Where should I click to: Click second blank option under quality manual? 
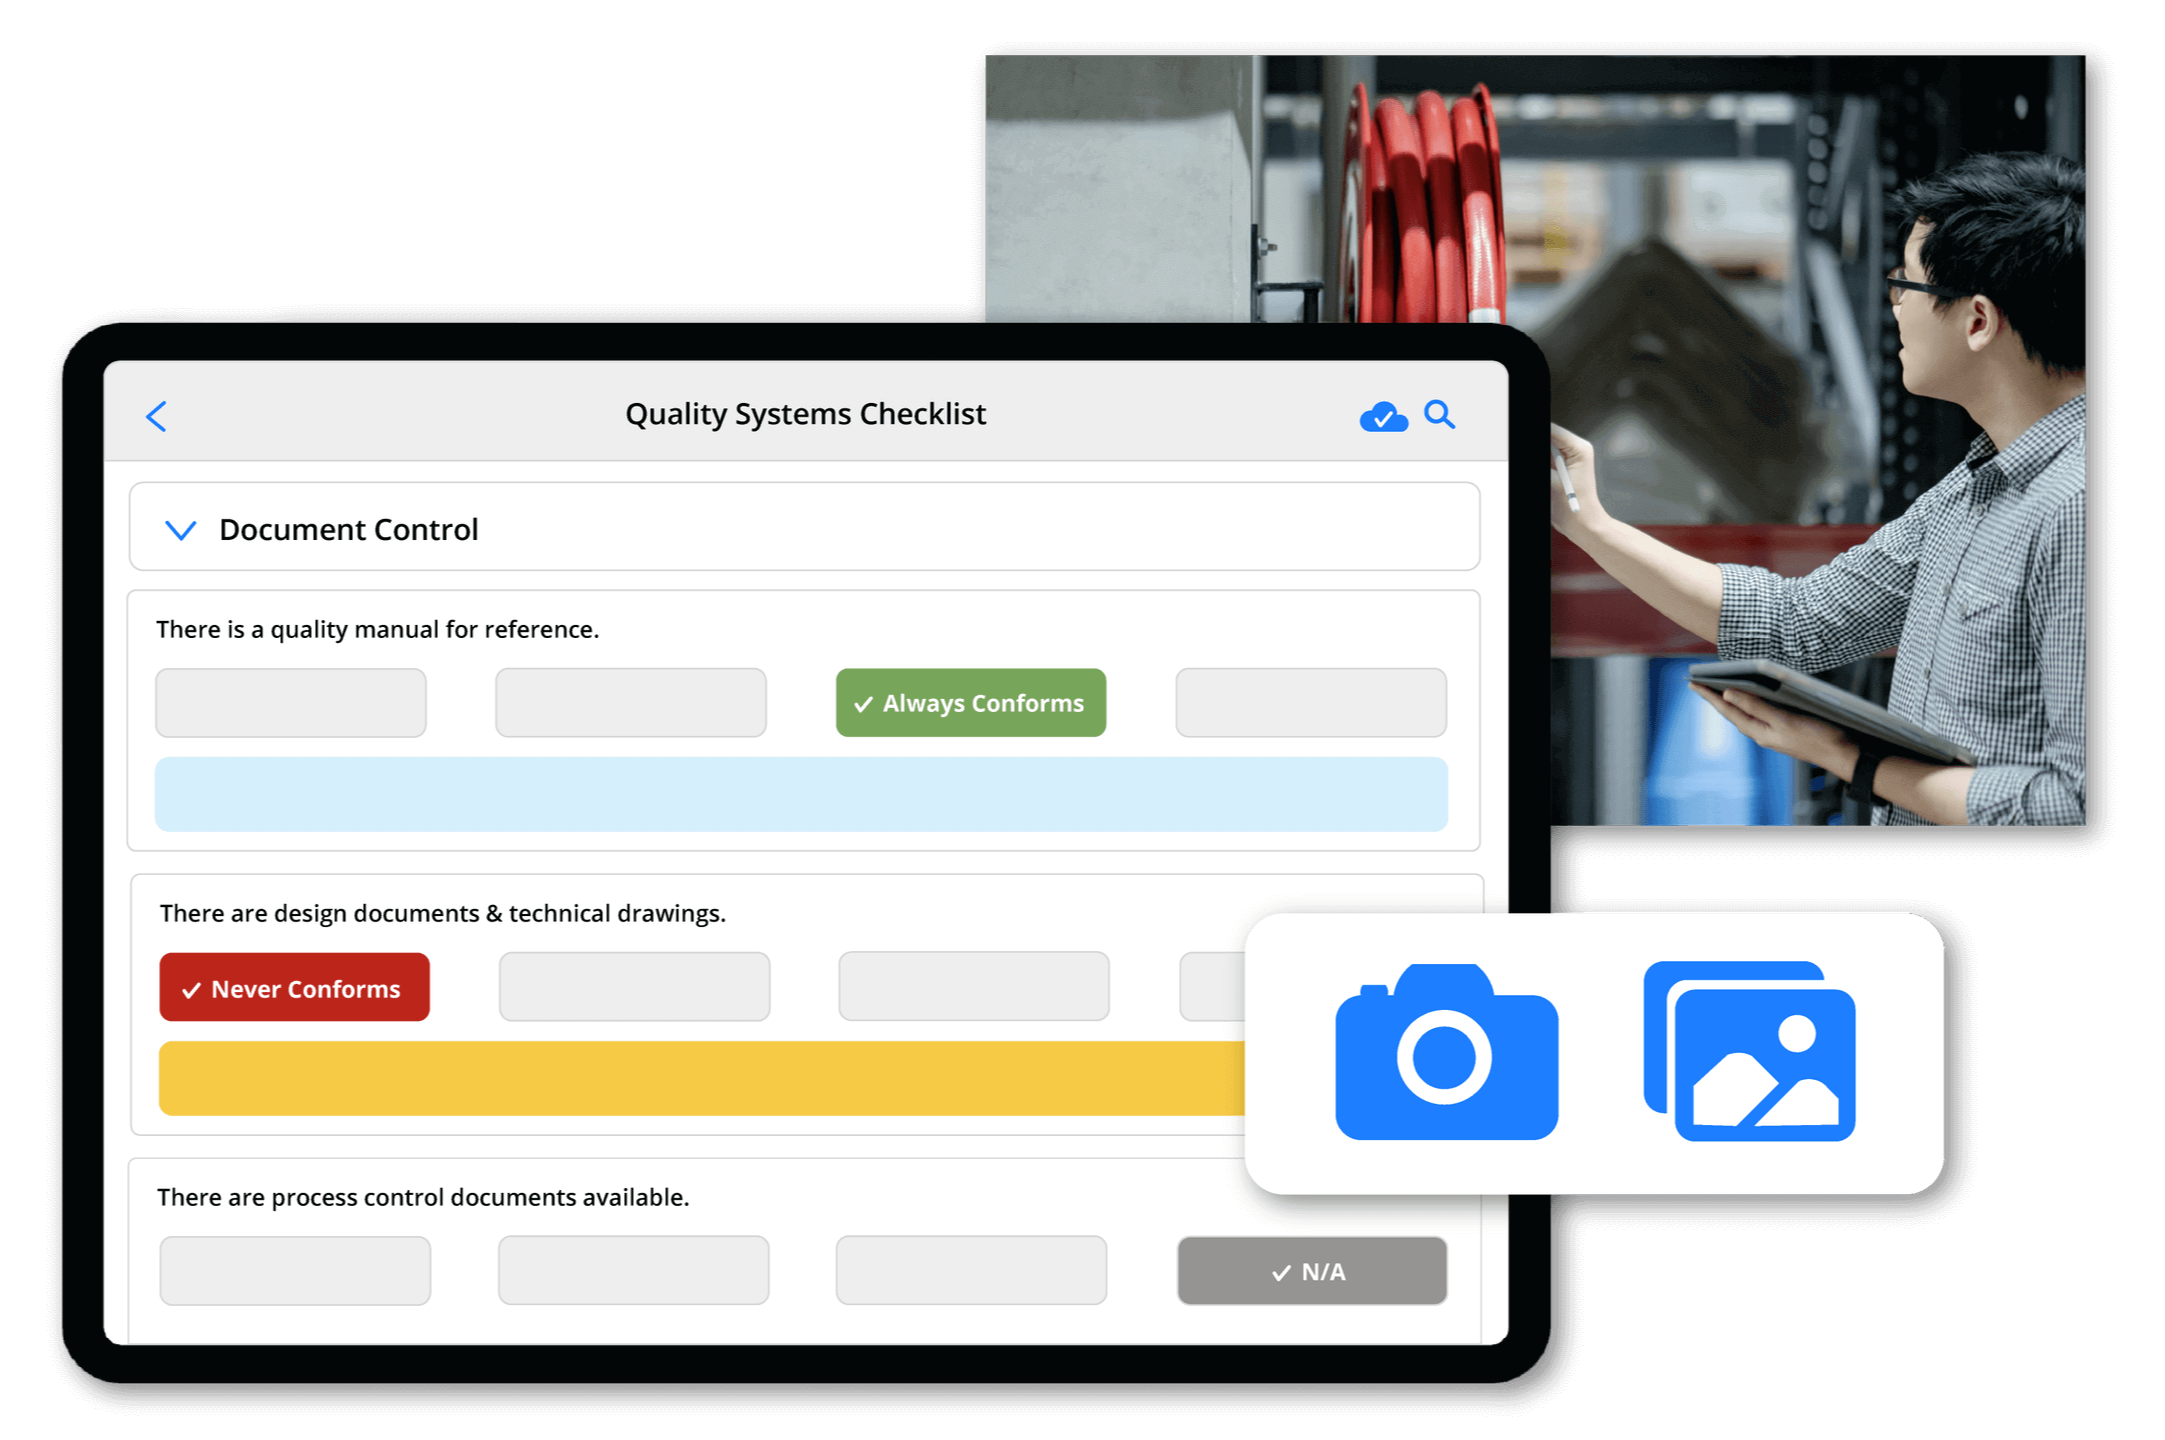pos(631,703)
